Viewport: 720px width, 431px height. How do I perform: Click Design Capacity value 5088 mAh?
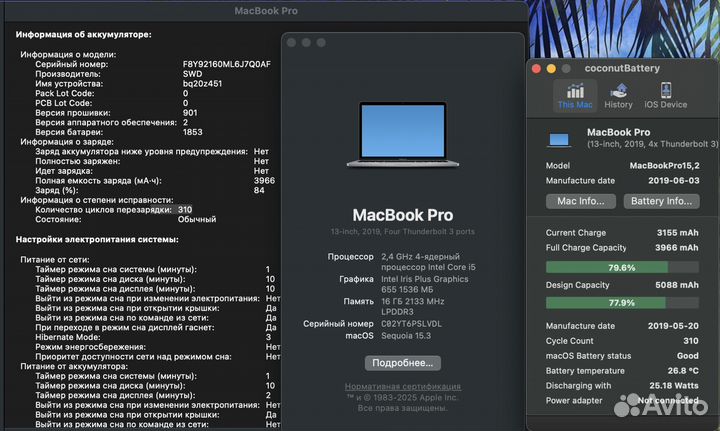(x=676, y=285)
